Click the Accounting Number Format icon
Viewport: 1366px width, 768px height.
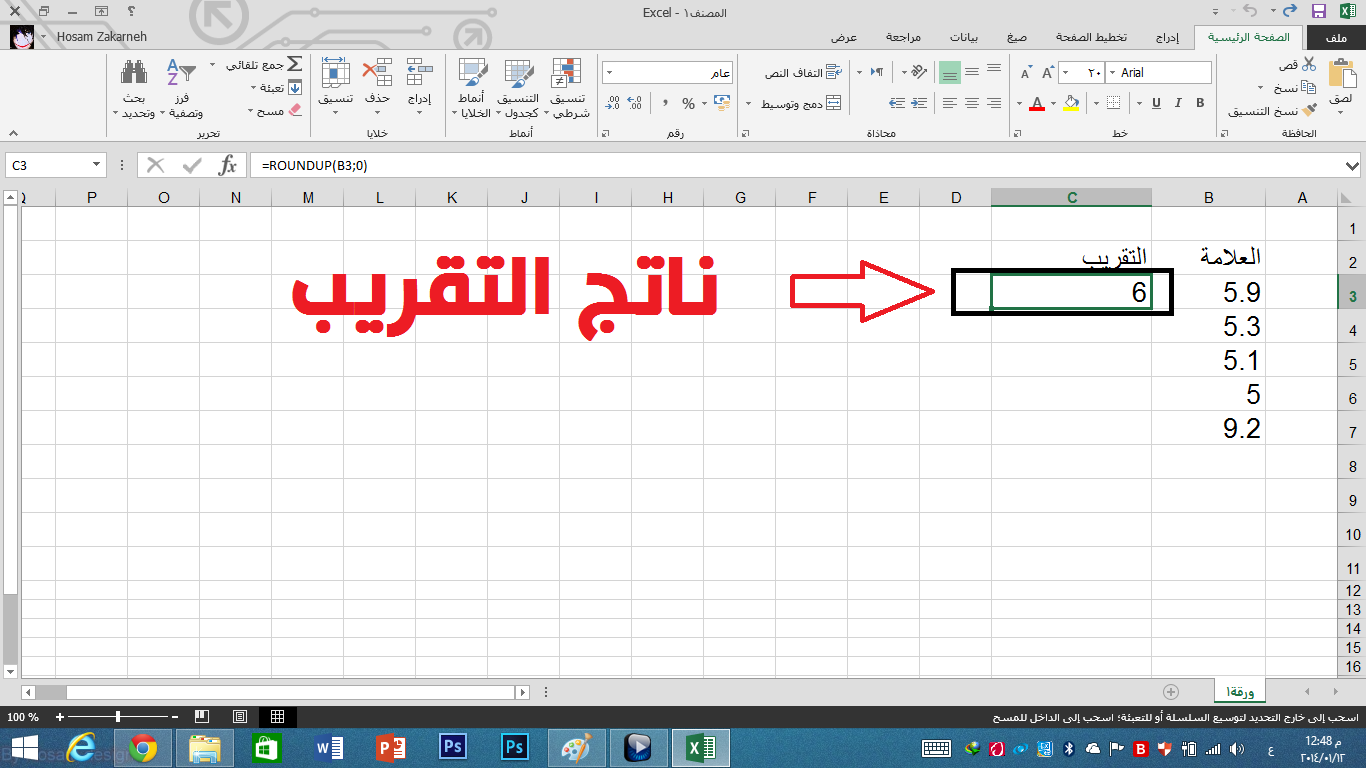click(x=723, y=103)
